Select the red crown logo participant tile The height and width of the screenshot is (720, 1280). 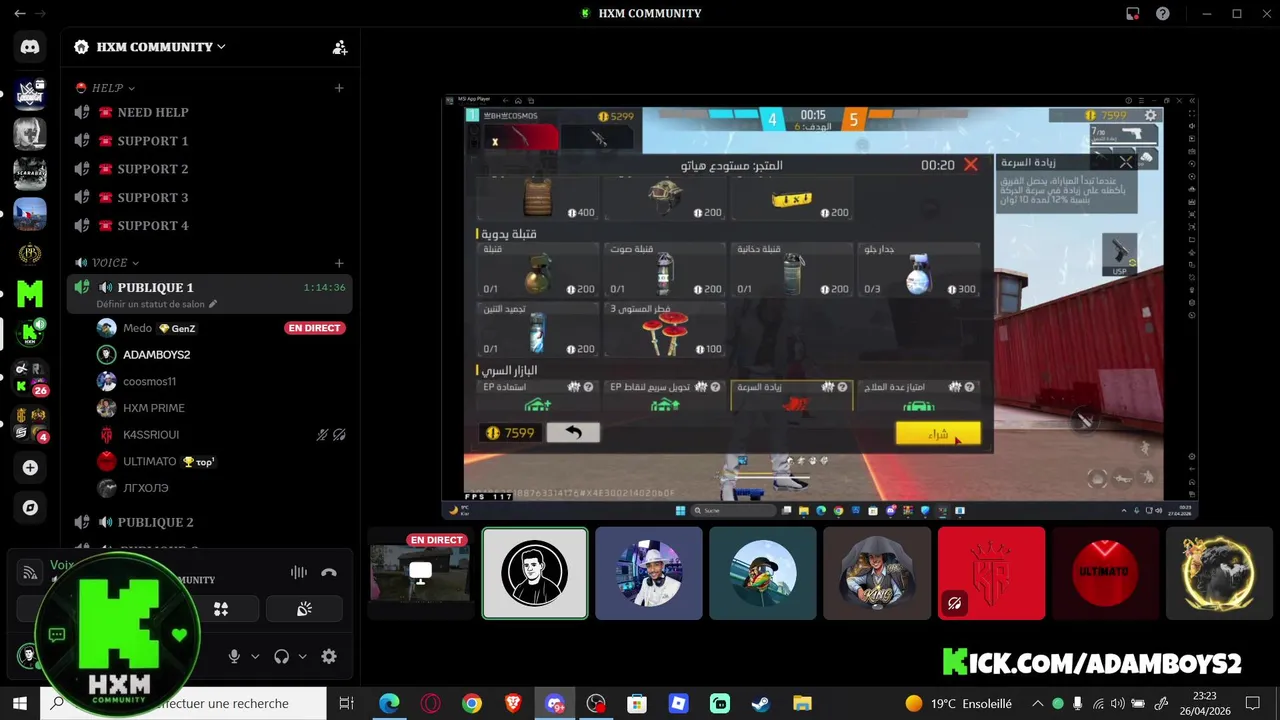[991, 573]
